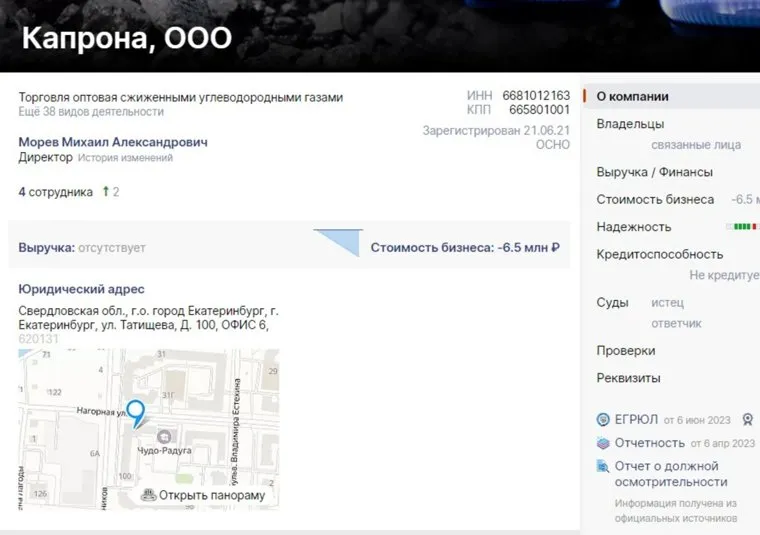Go to 'Владельцы' section
760x535 pixels.
pyautogui.click(x=630, y=124)
